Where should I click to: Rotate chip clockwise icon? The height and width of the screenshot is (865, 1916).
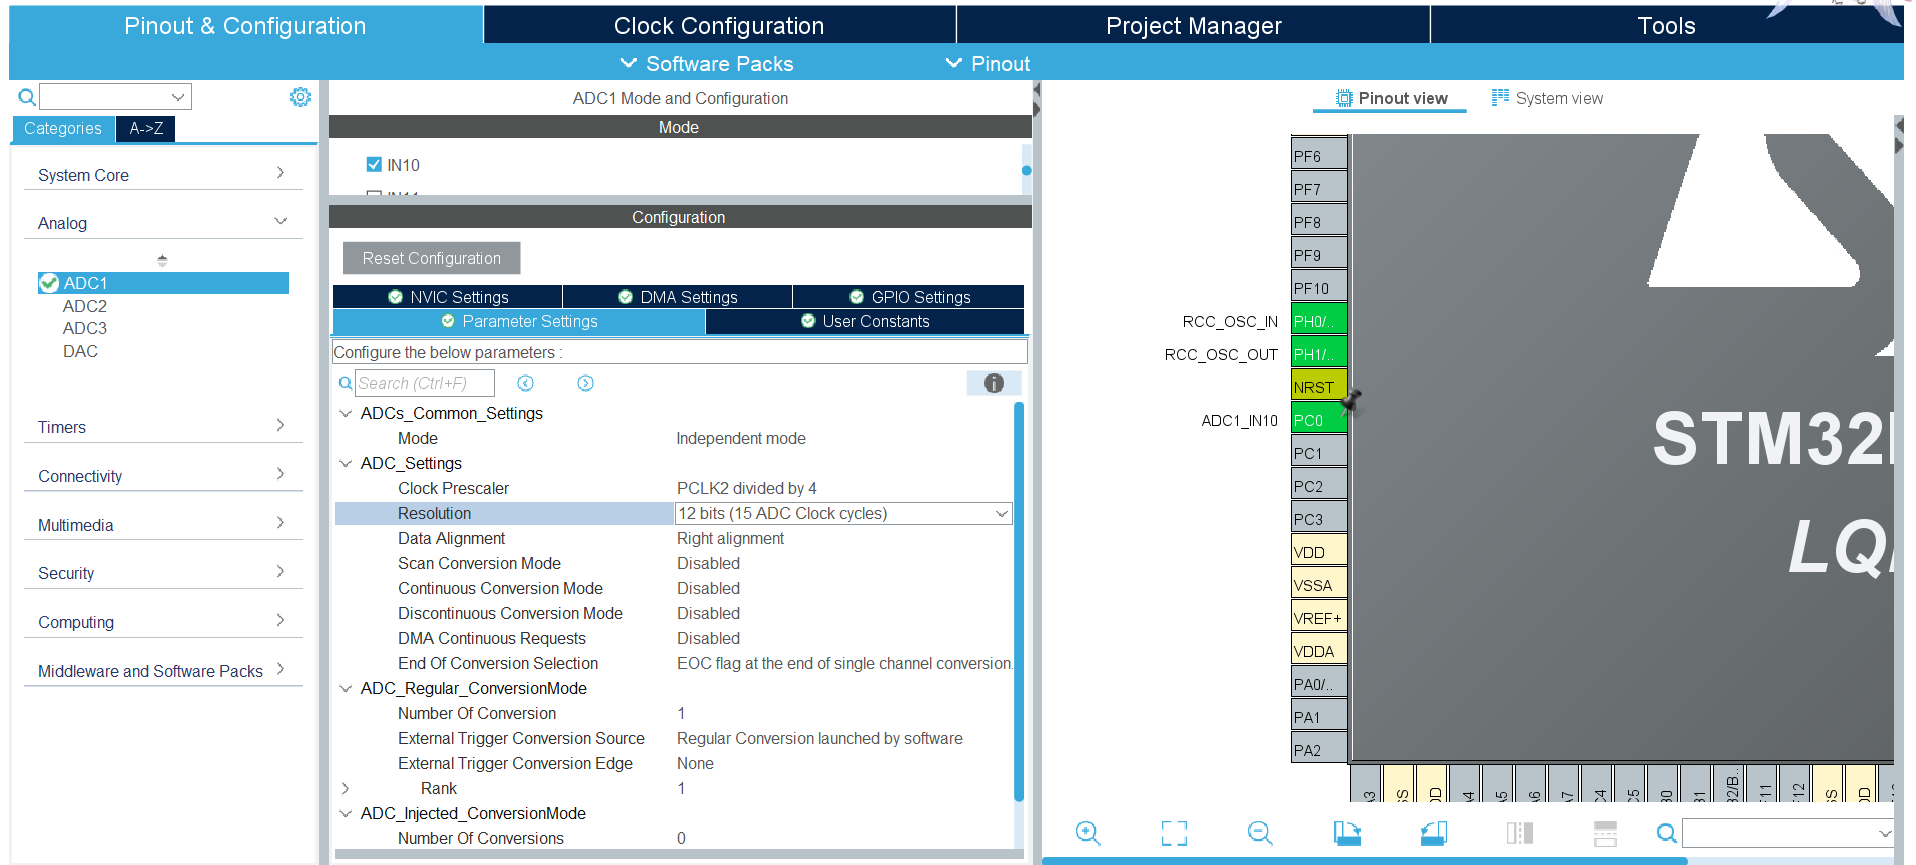point(1347,833)
